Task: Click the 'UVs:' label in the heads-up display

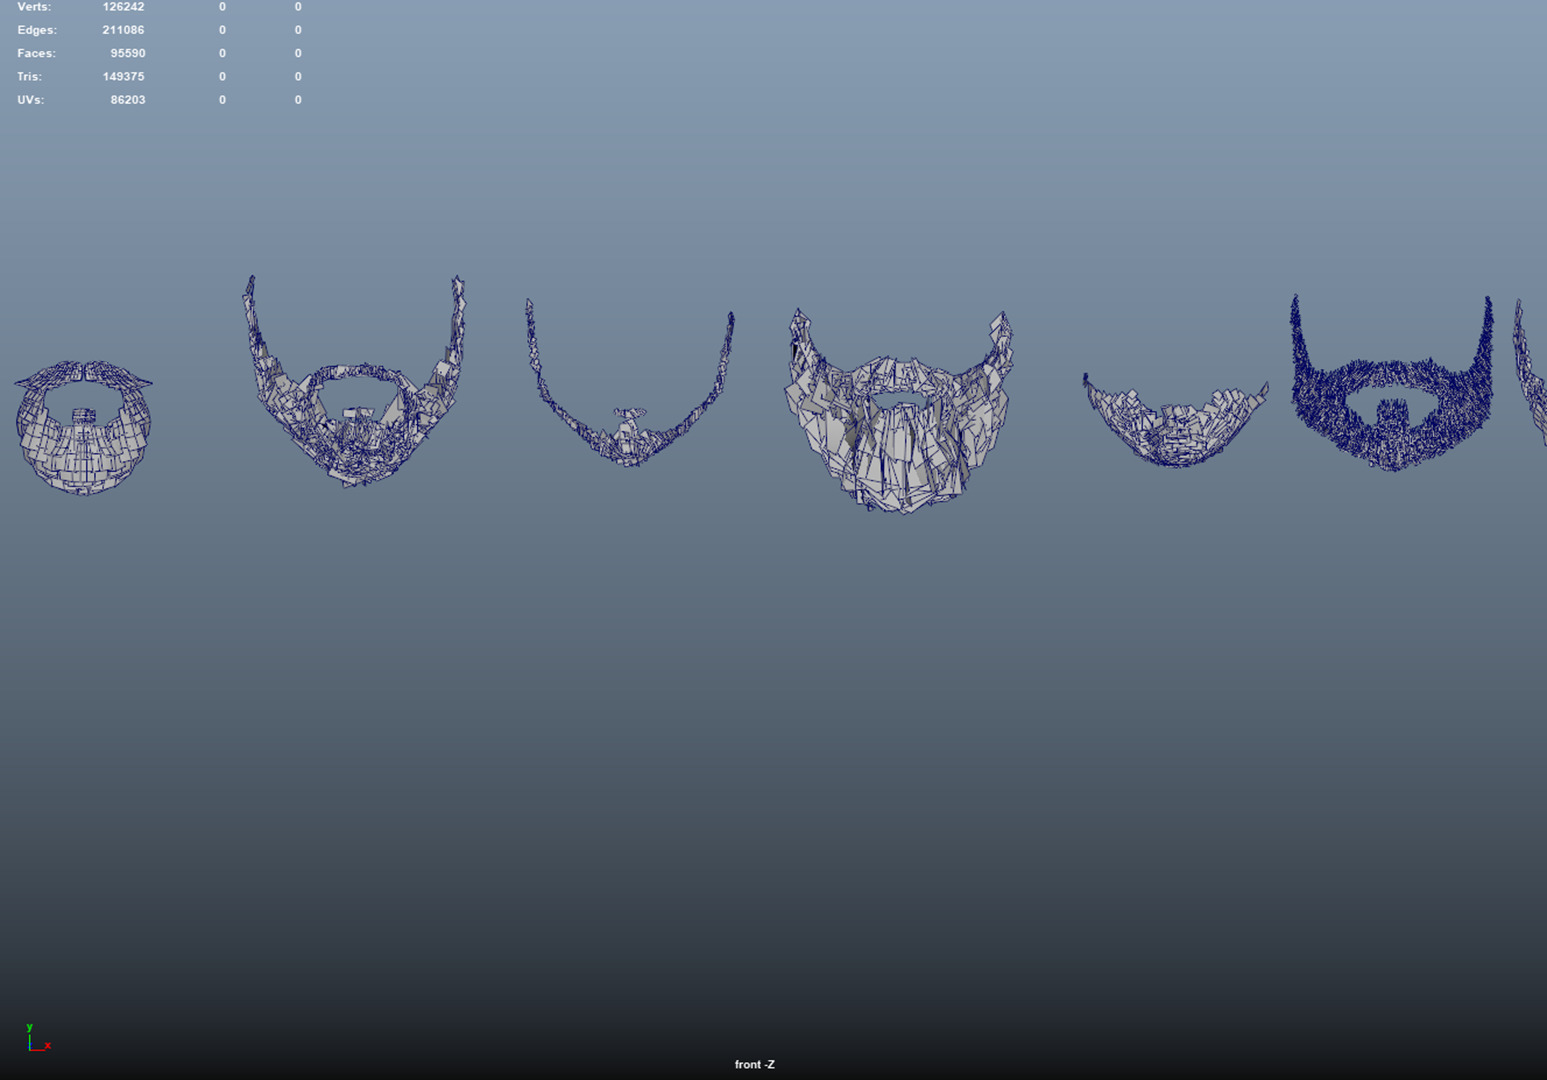Action: [30, 100]
